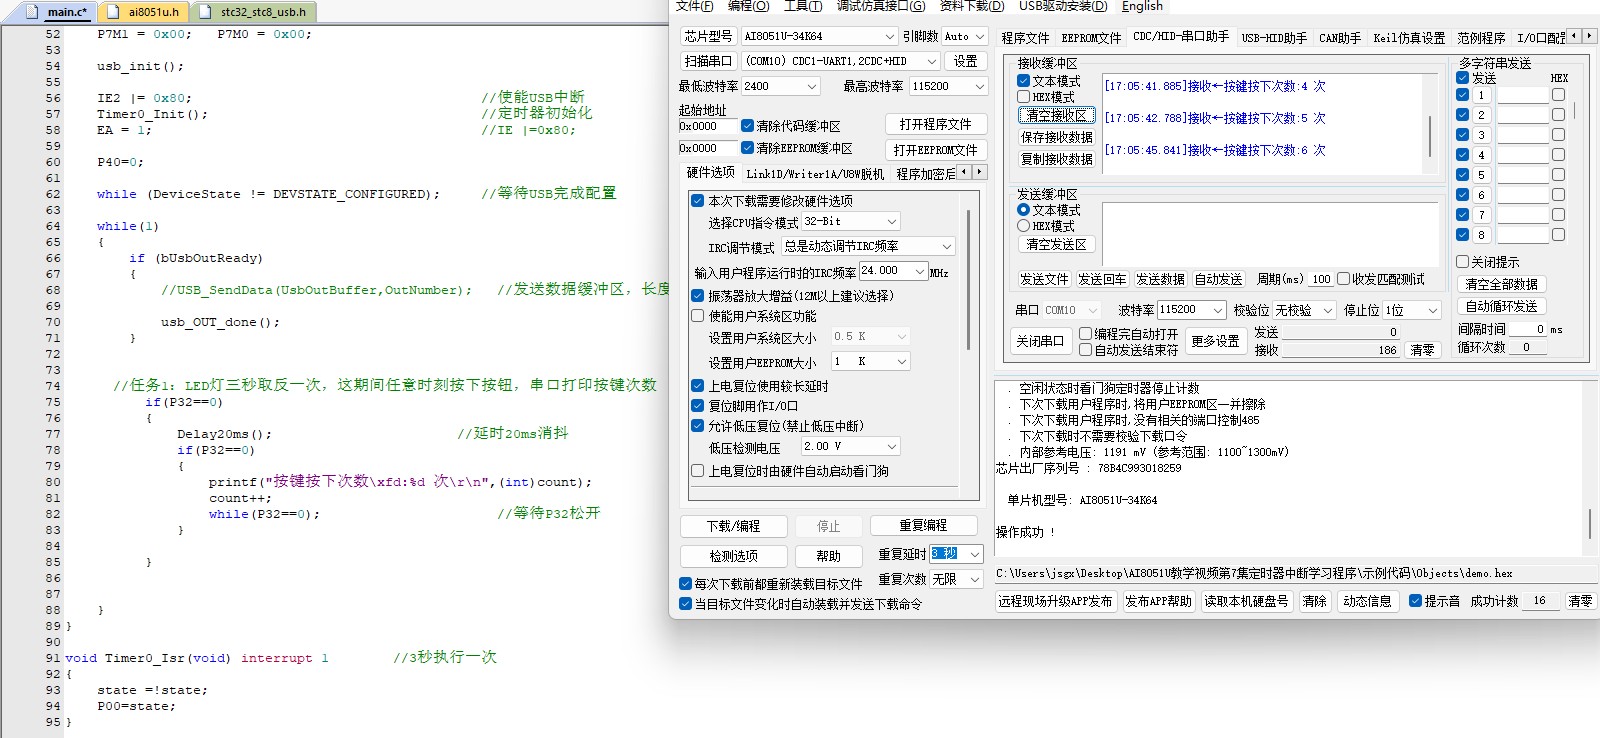The height and width of the screenshot is (738, 1600).
Task: Click 检测选项 button
Action: pyautogui.click(x=734, y=556)
